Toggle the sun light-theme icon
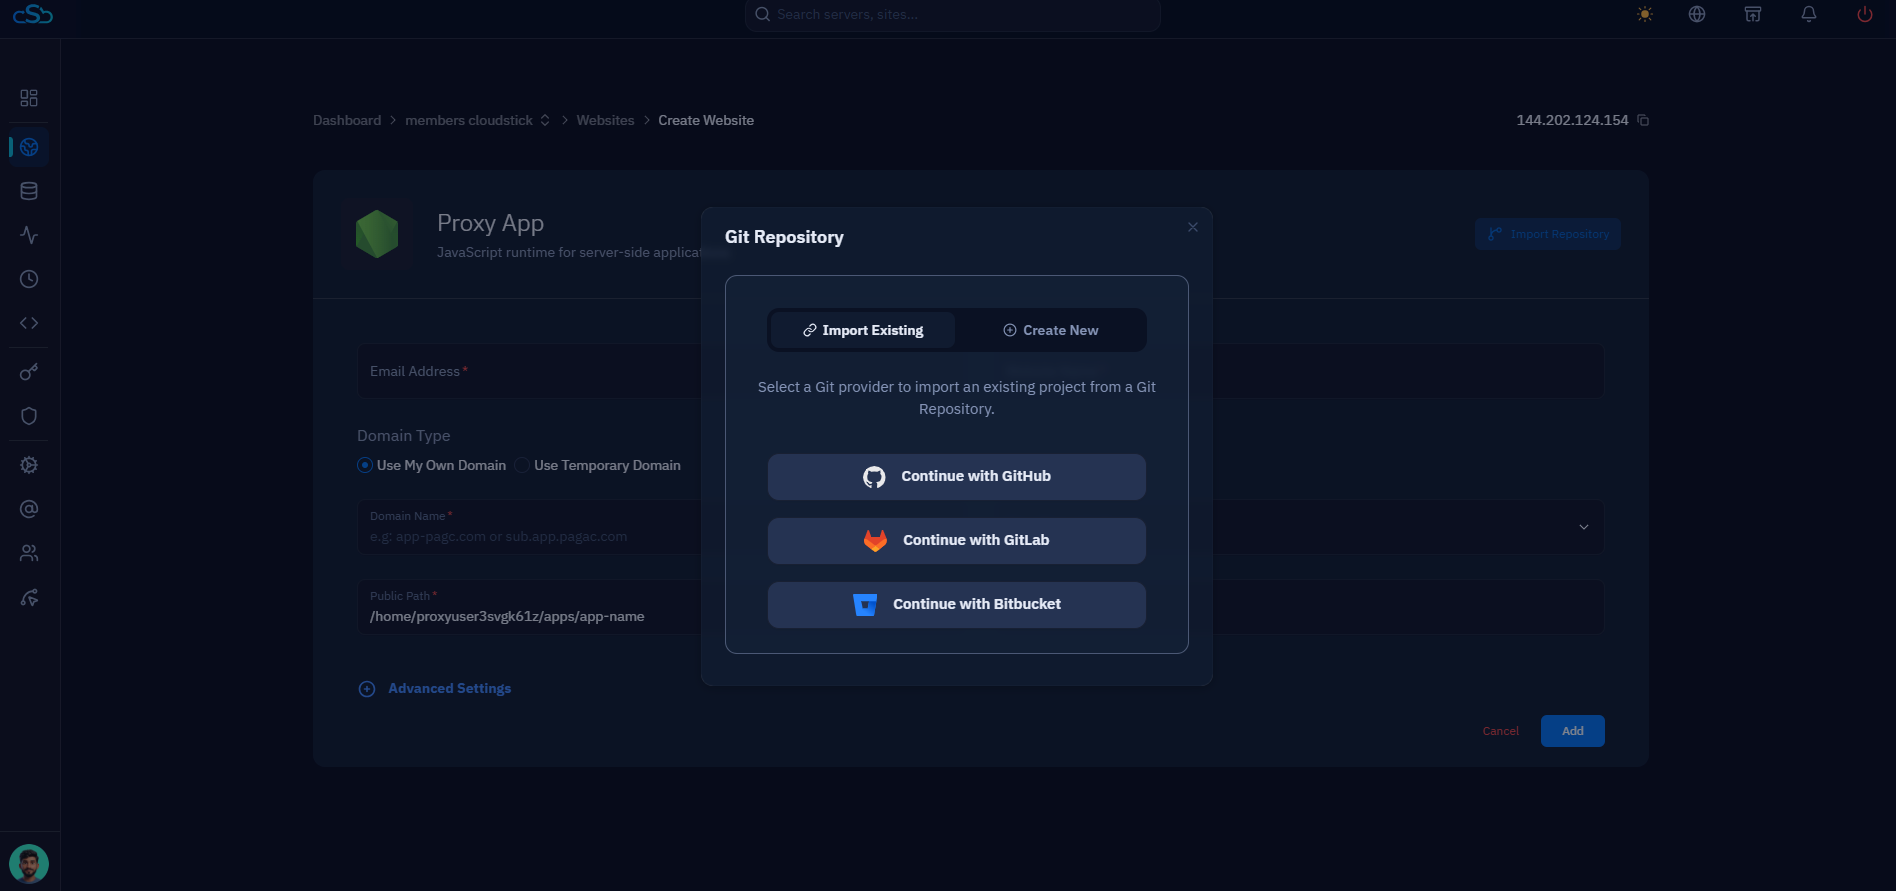 (x=1645, y=14)
